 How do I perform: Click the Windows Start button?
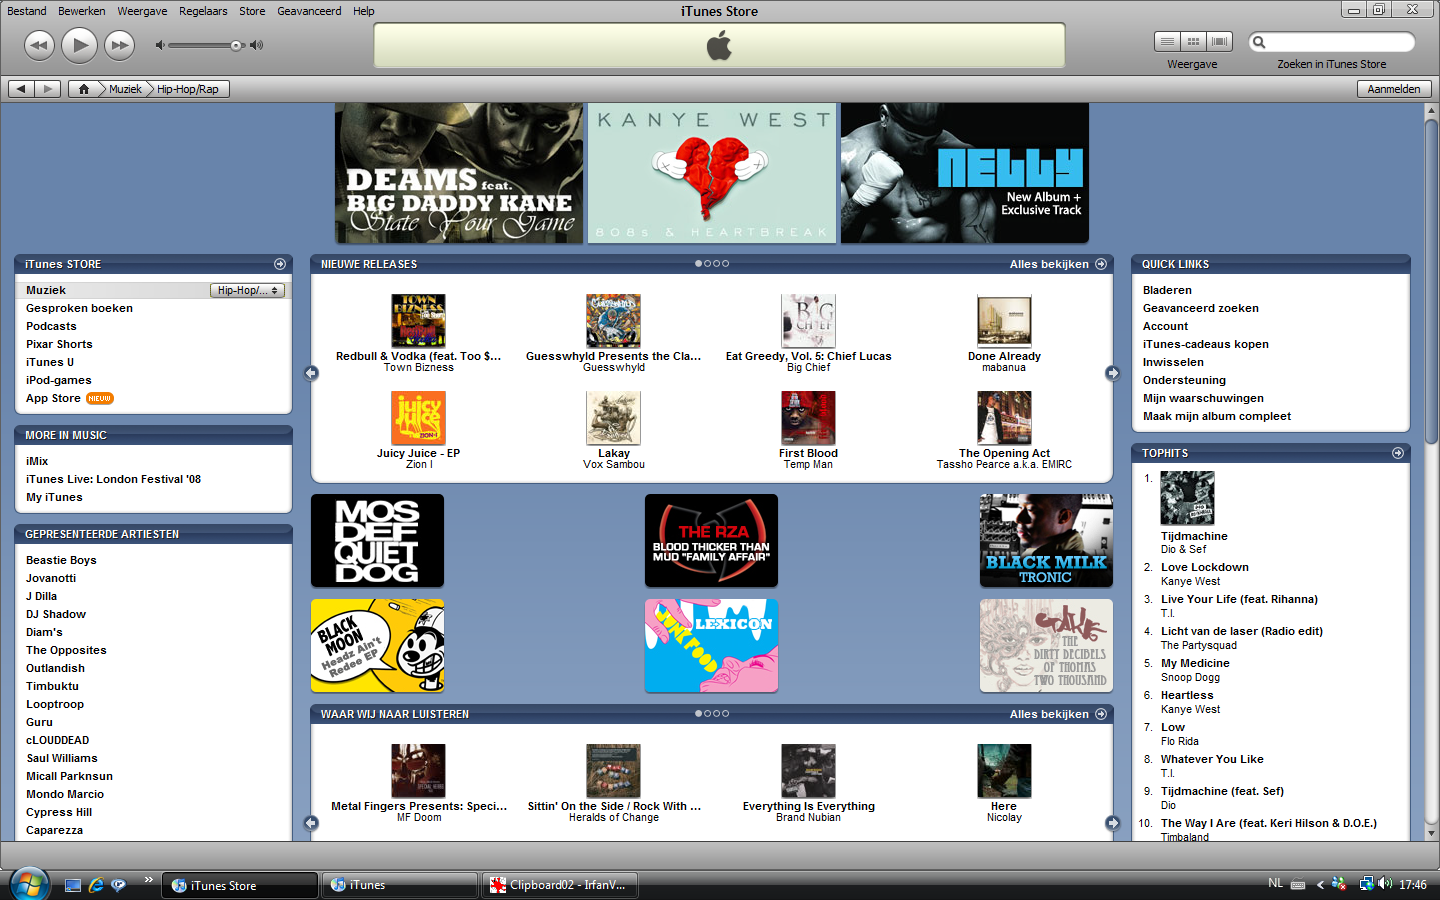(x=29, y=884)
